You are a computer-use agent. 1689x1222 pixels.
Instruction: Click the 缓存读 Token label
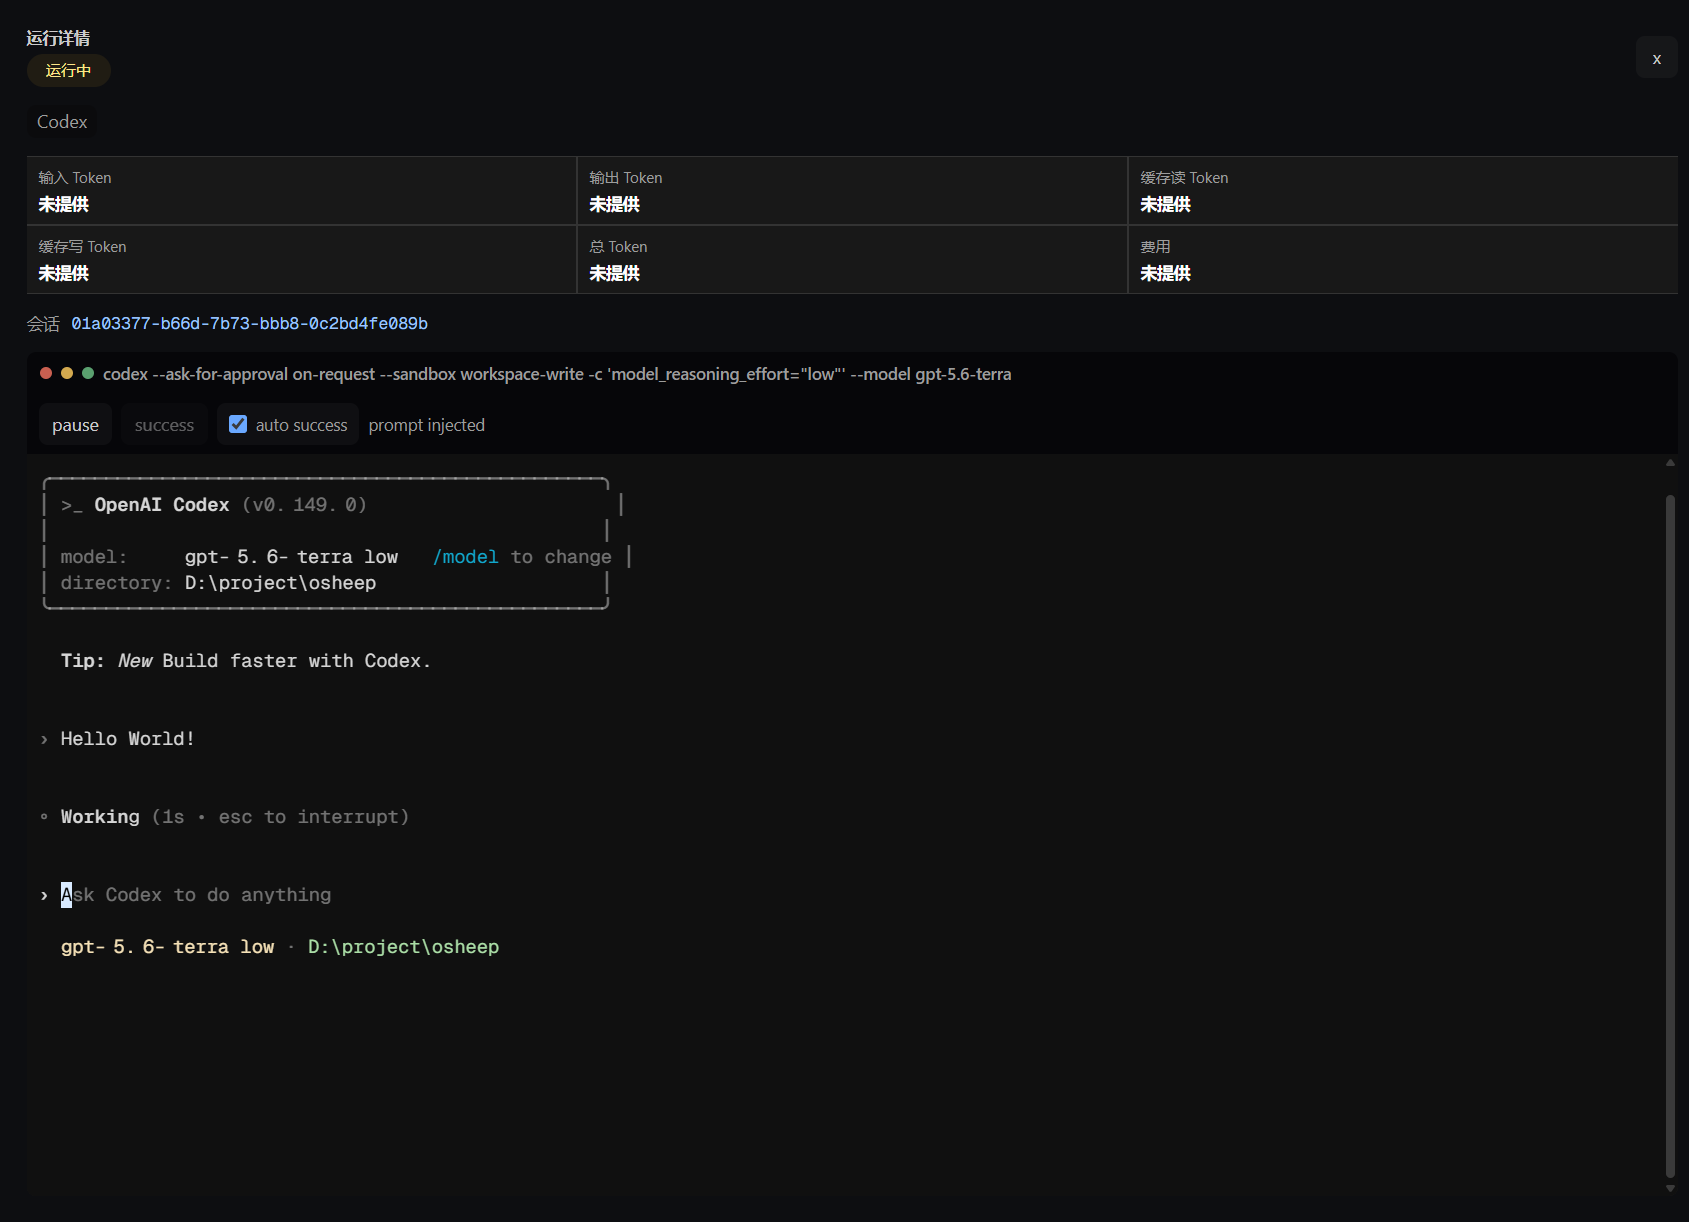1184,177
